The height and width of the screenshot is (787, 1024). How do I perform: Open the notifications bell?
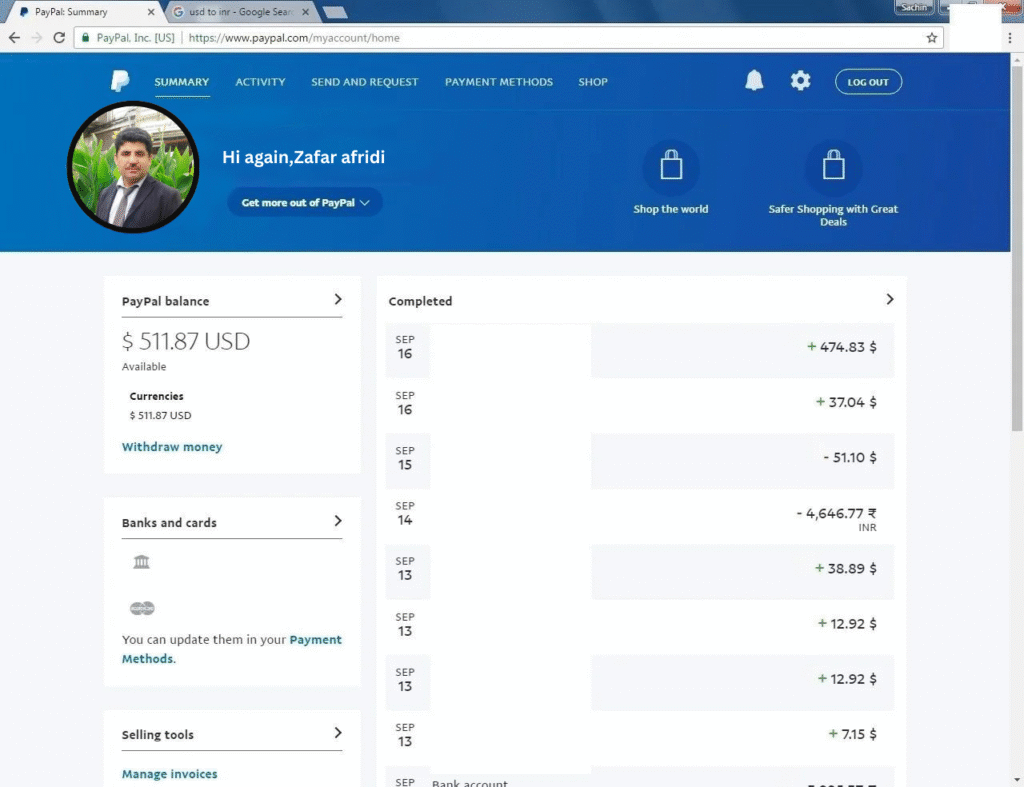pos(754,82)
